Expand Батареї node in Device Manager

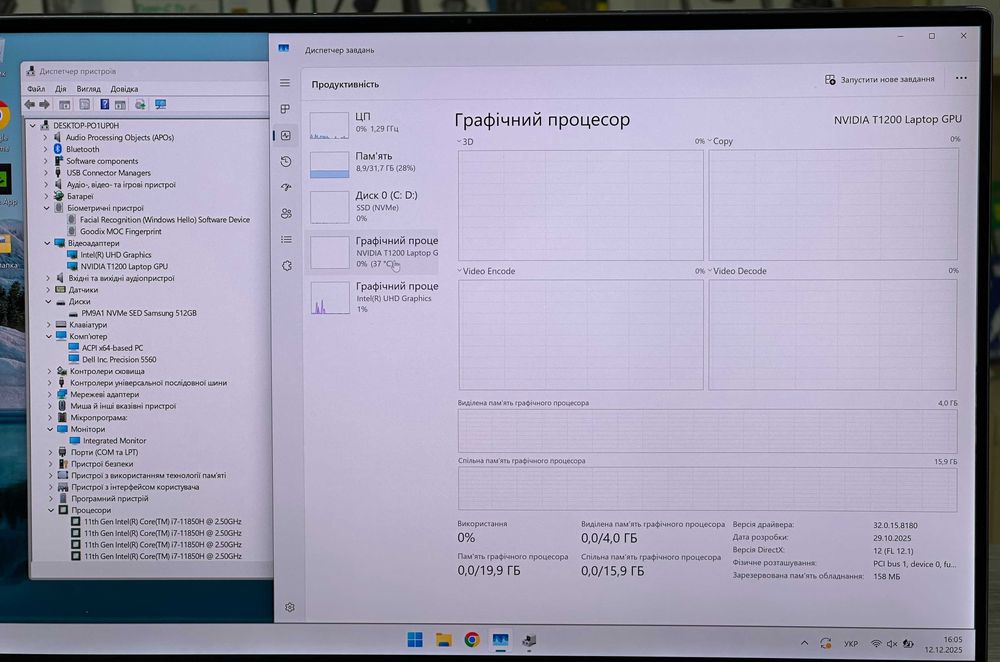pyautogui.click(x=46, y=196)
